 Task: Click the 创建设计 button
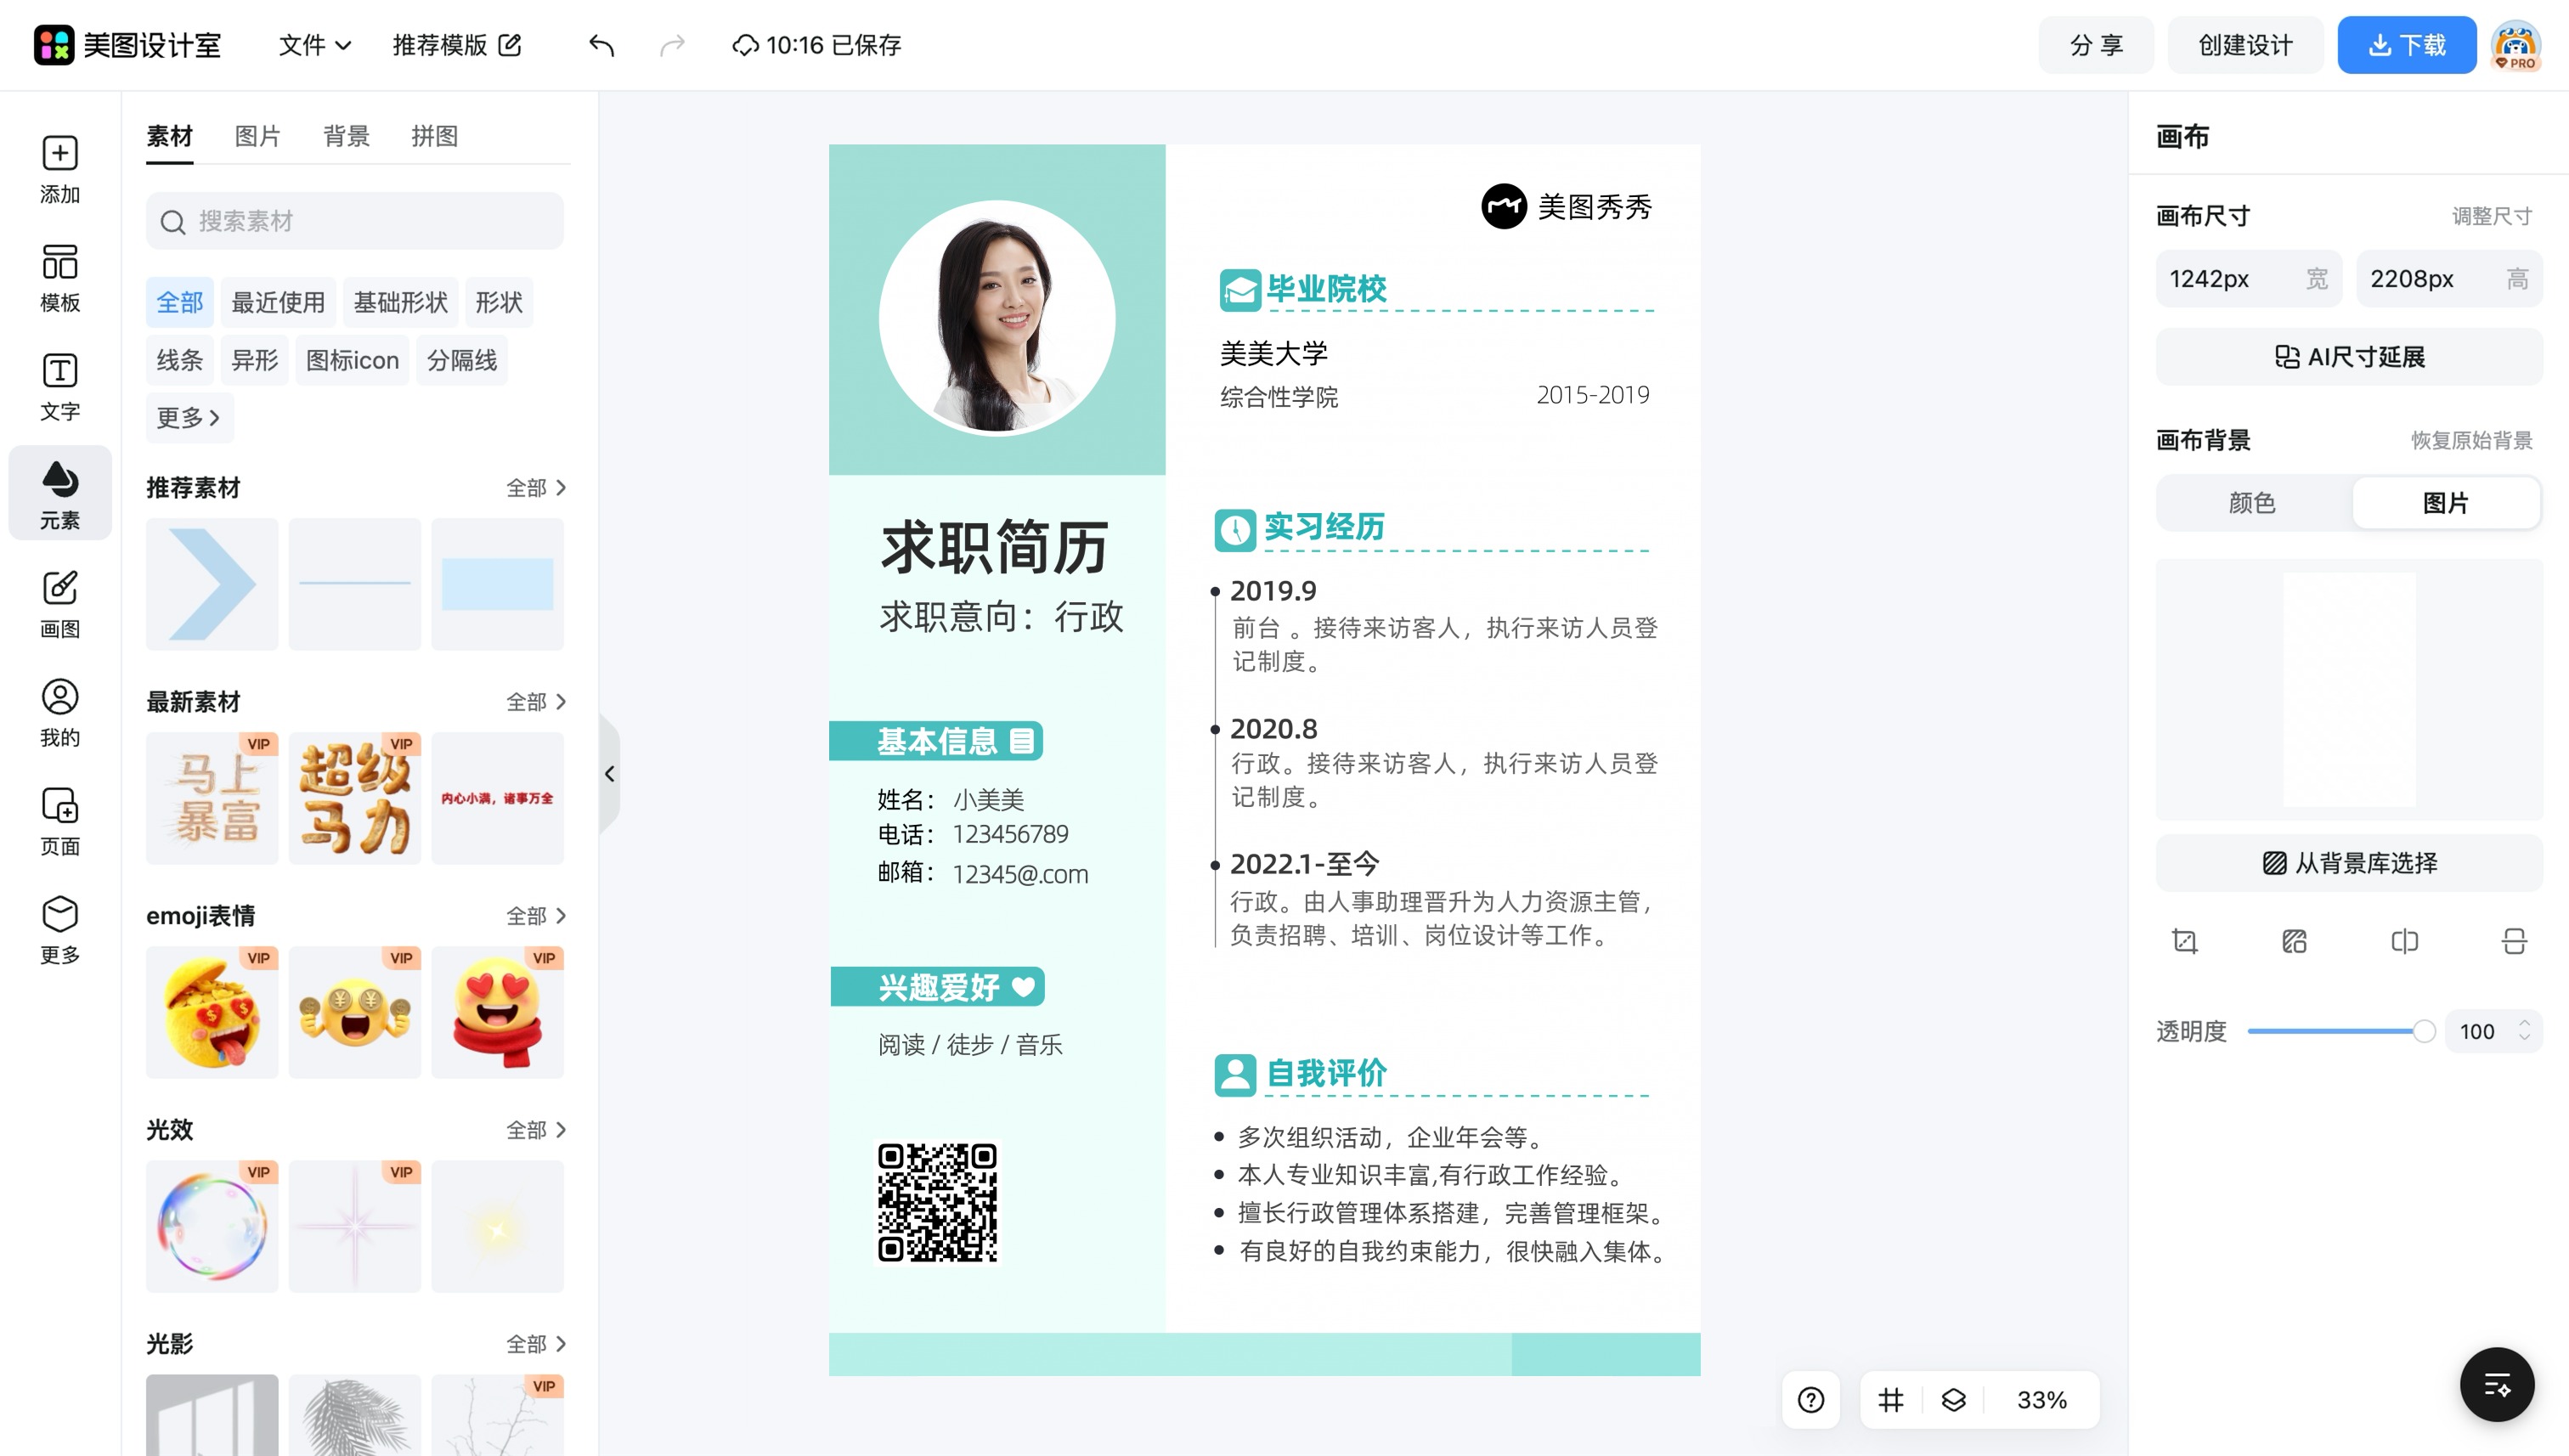(2245, 45)
